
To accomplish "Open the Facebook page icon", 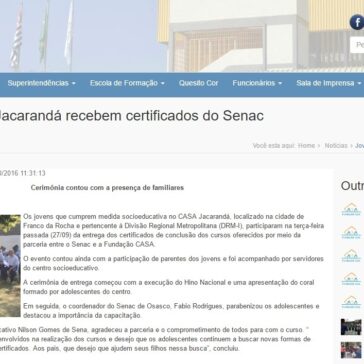I will pos(357,22).
